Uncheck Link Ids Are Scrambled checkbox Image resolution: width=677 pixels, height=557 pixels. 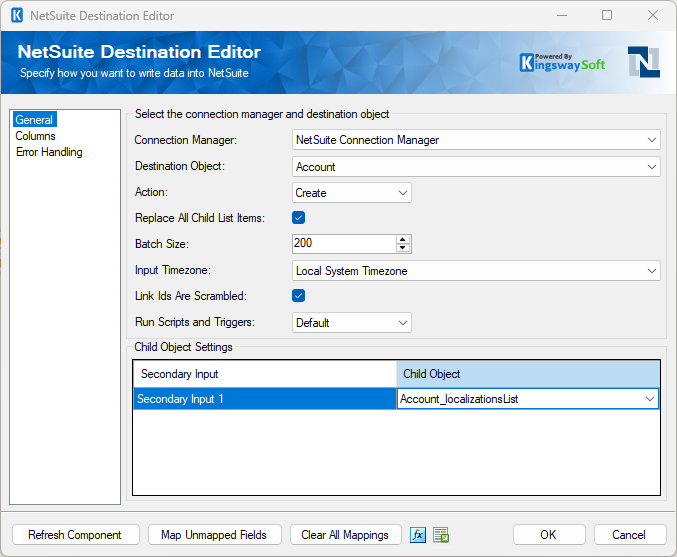[x=298, y=296]
